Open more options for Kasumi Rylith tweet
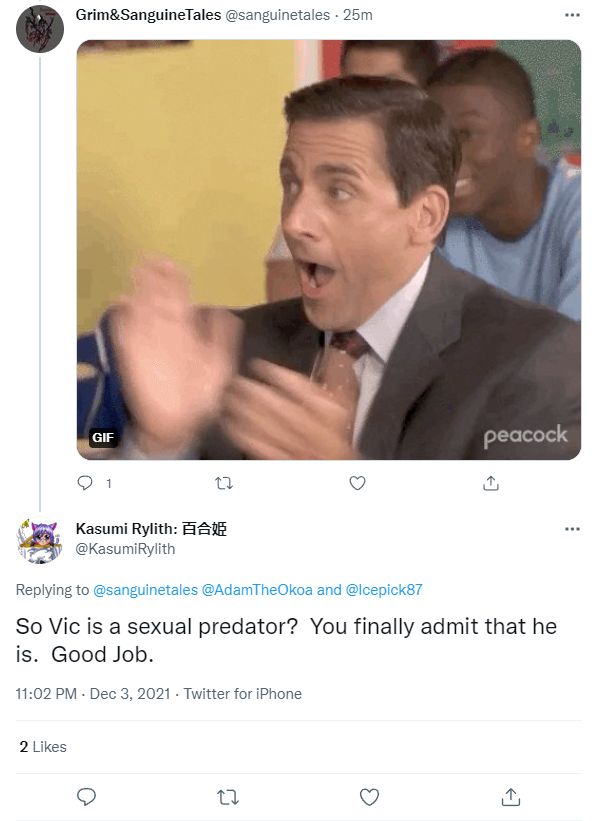 point(572,529)
